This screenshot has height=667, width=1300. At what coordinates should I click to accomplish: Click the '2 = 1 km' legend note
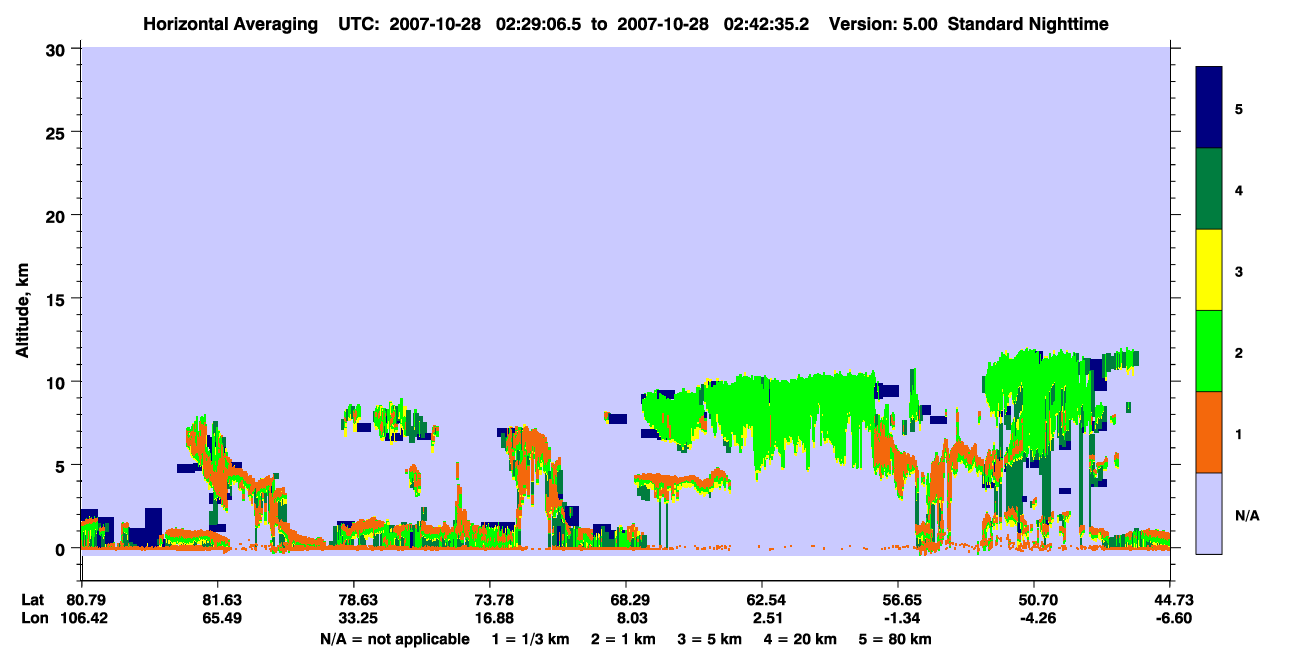point(625,639)
